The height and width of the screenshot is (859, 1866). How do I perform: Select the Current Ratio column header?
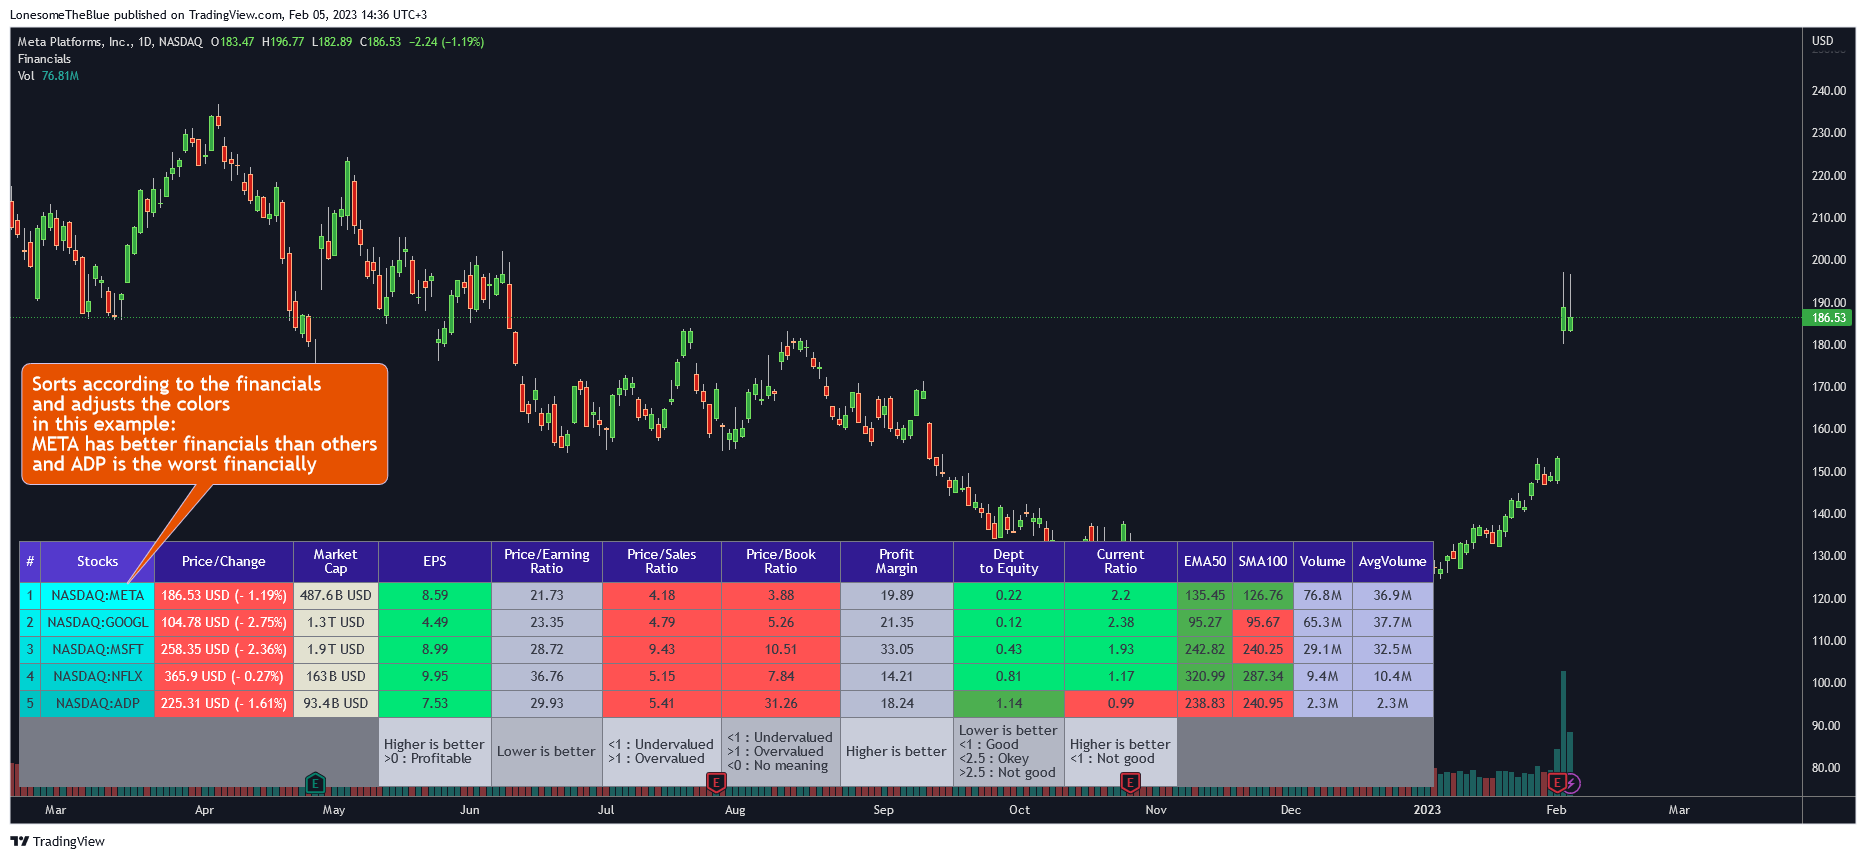1121,562
